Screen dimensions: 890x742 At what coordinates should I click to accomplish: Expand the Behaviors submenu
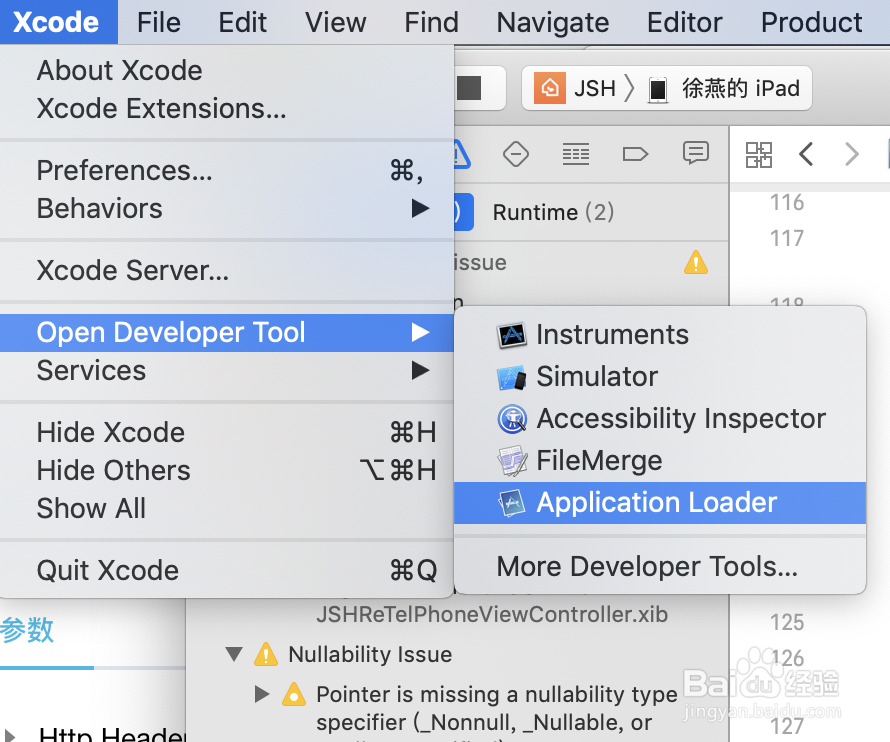point(227,208)
